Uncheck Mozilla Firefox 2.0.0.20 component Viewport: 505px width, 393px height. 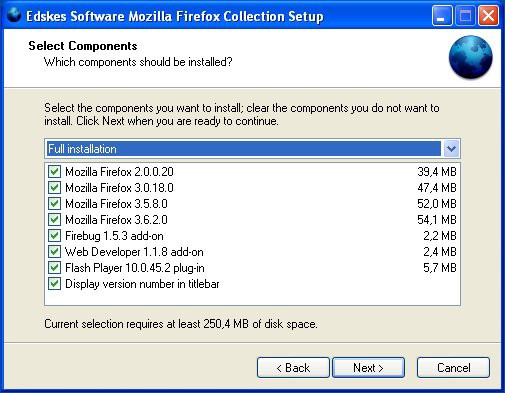(54, 172)
